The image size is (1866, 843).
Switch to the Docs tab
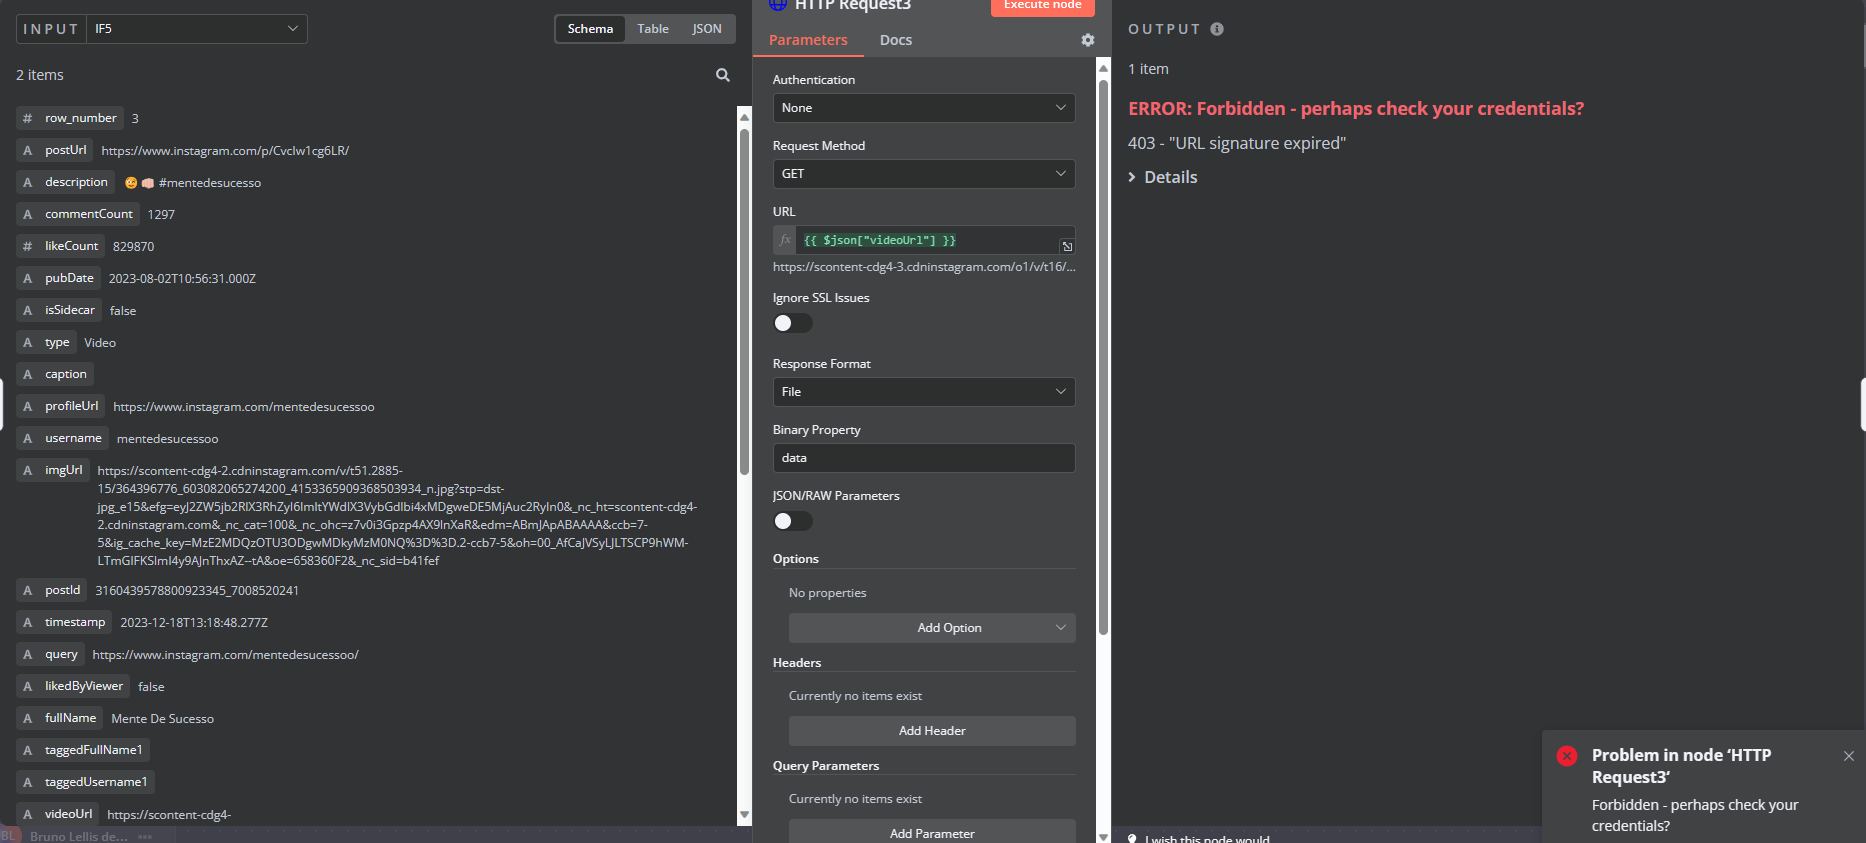[x=895, y=40]
